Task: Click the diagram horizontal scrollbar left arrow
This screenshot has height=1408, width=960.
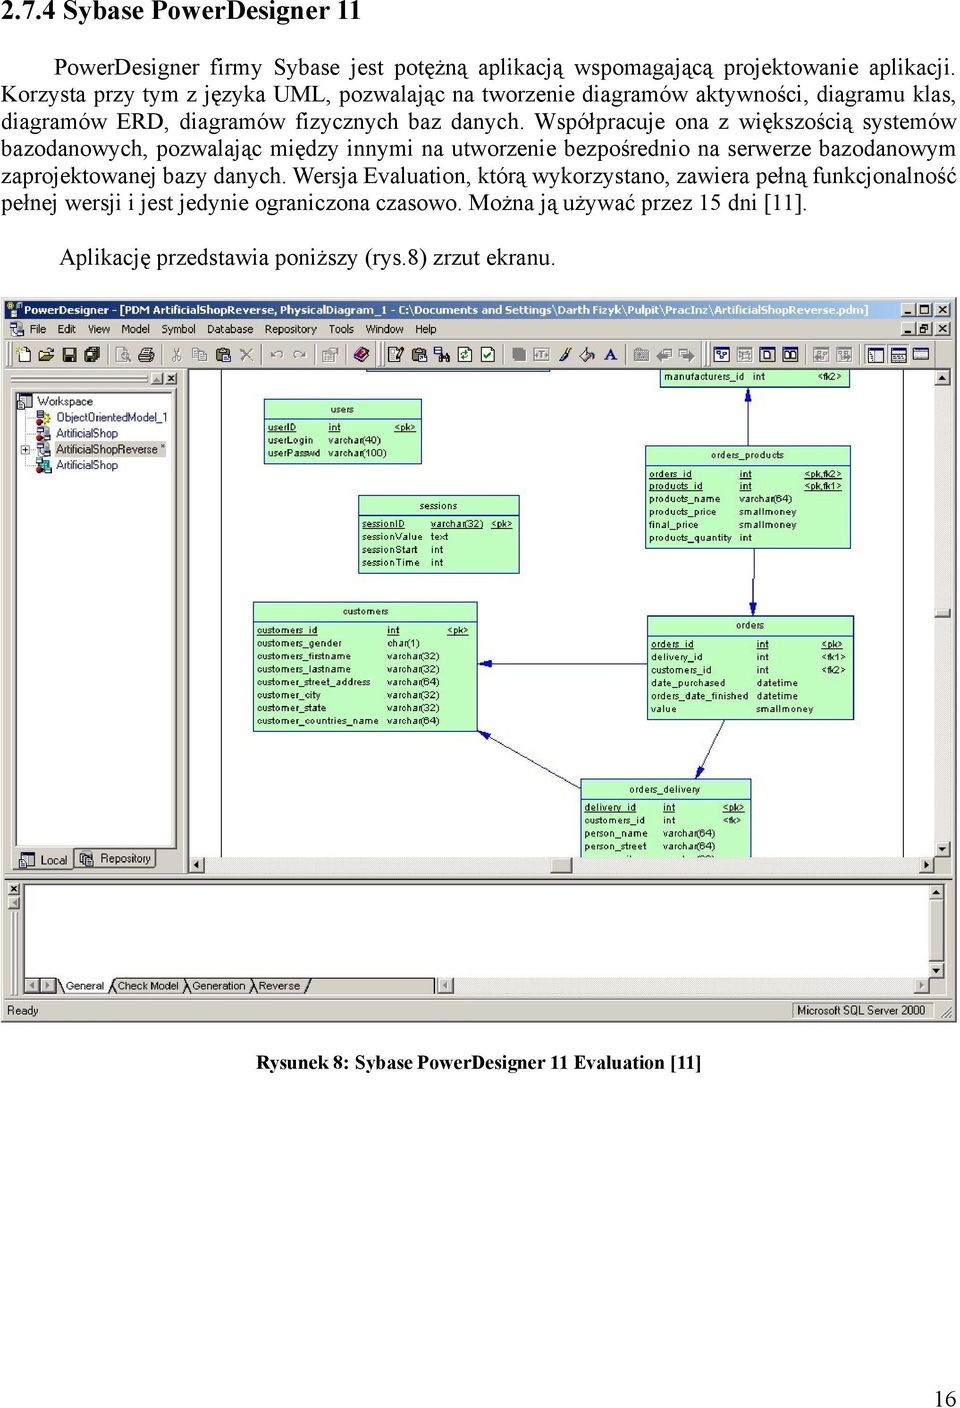Action: coord(197,865)
